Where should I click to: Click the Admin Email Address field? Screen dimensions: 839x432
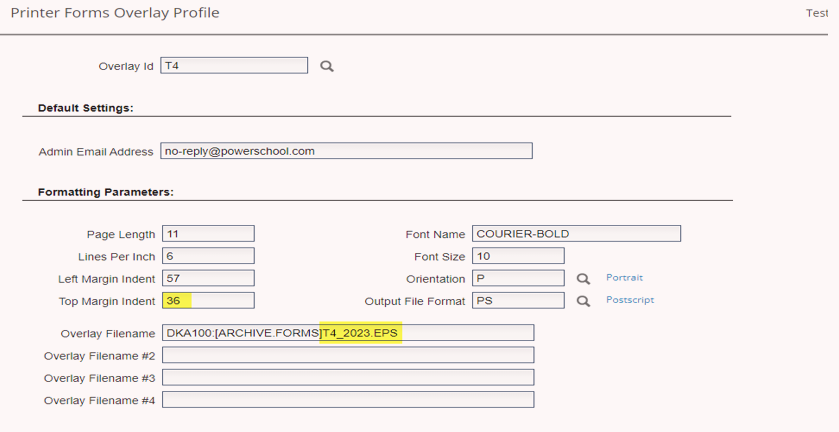click(x=346, y=151)
